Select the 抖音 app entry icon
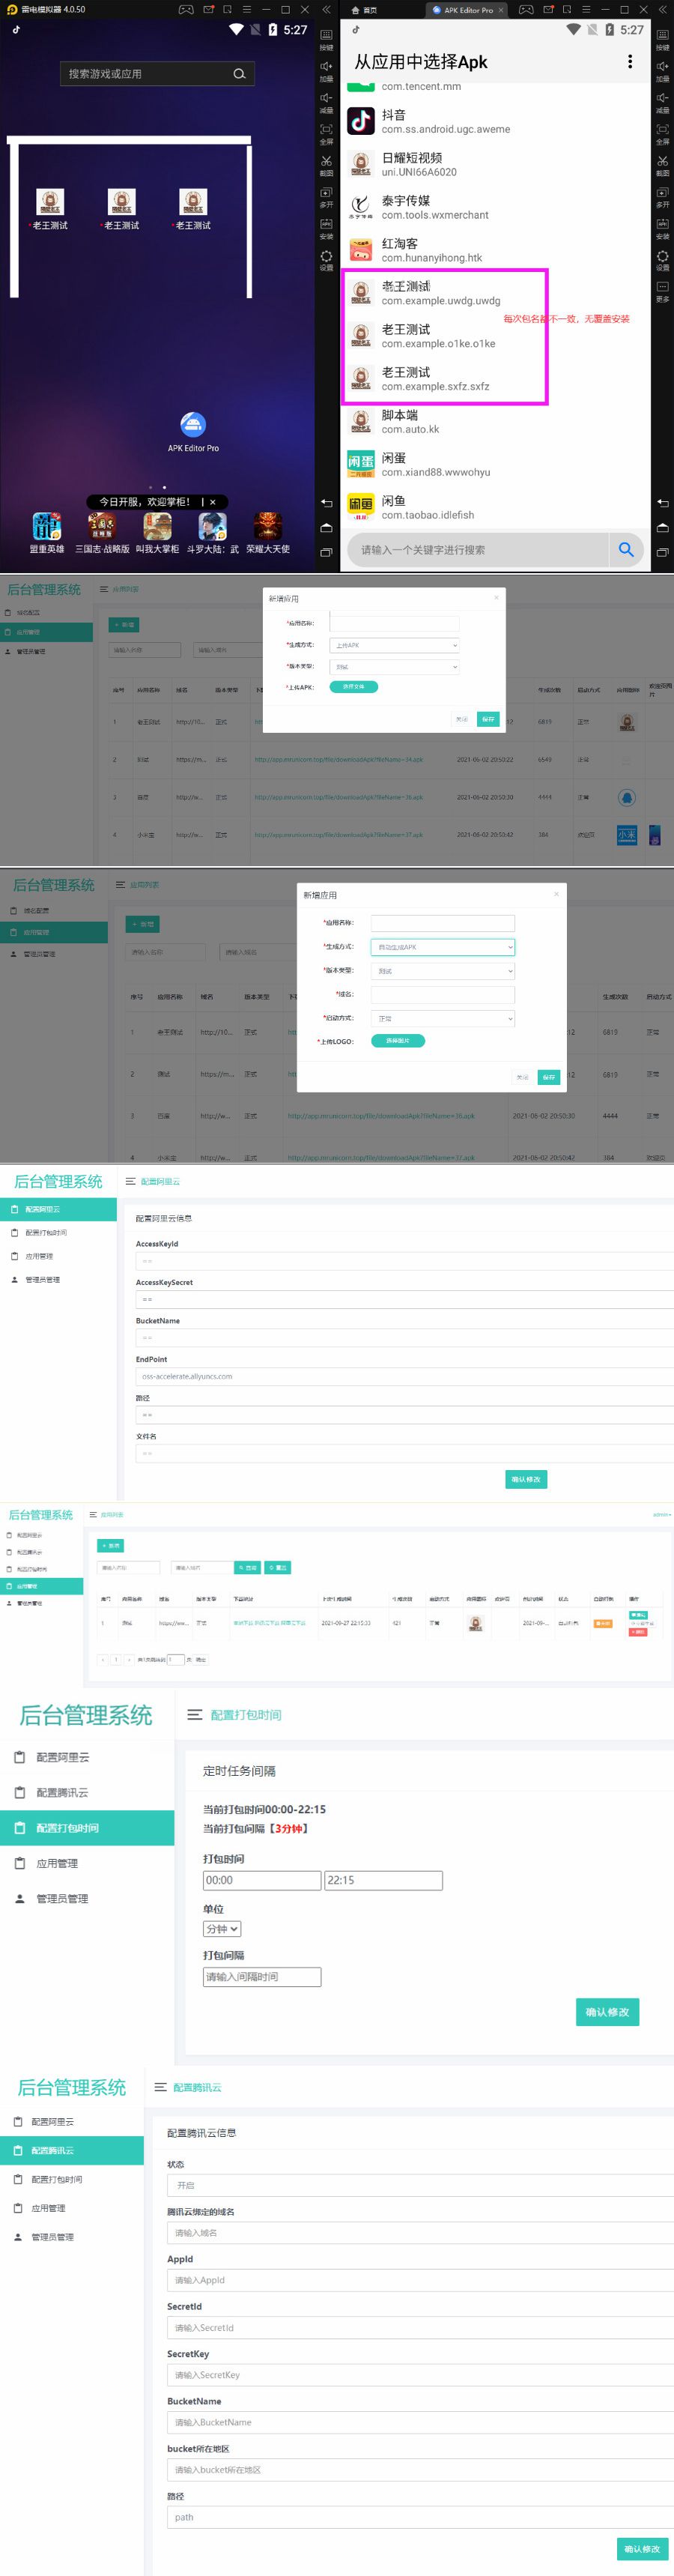 360,121
